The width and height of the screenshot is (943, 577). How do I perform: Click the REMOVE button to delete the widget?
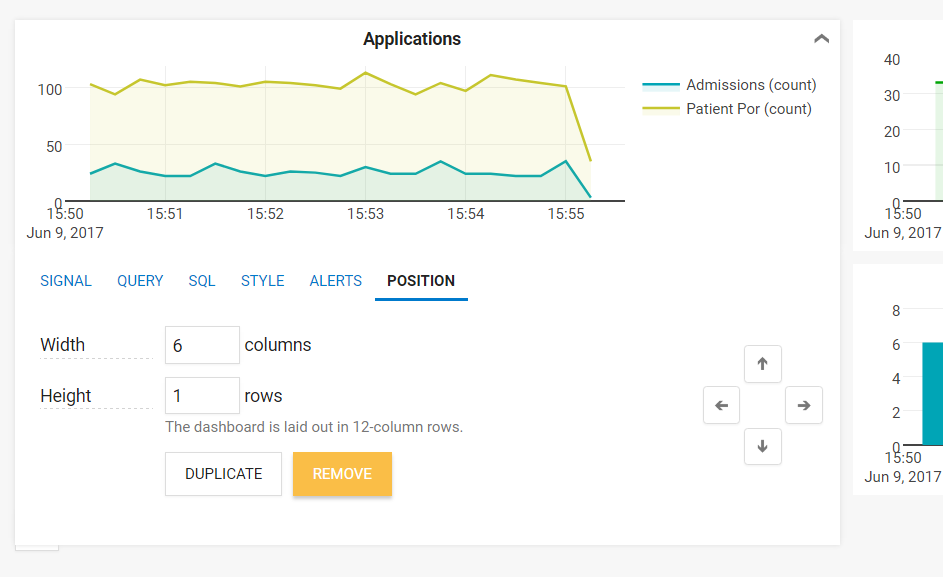pyautogui.click(x=342, y=473)
